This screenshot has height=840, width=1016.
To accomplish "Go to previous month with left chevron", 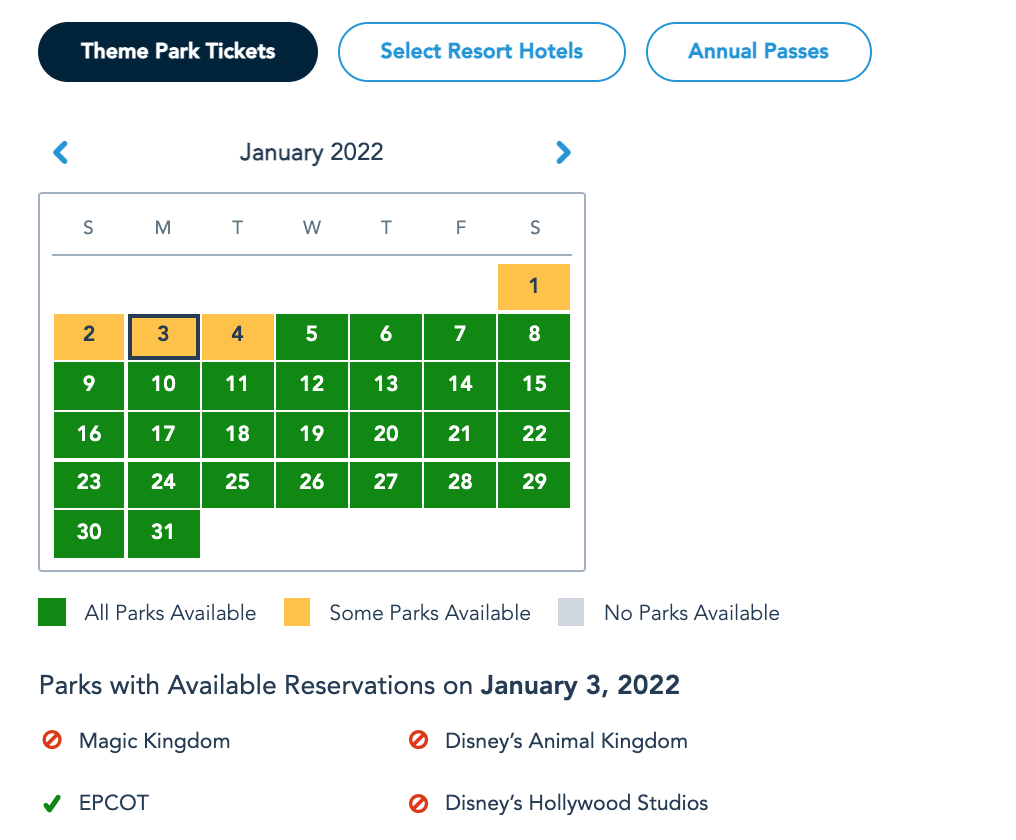I will click(61, 152).
